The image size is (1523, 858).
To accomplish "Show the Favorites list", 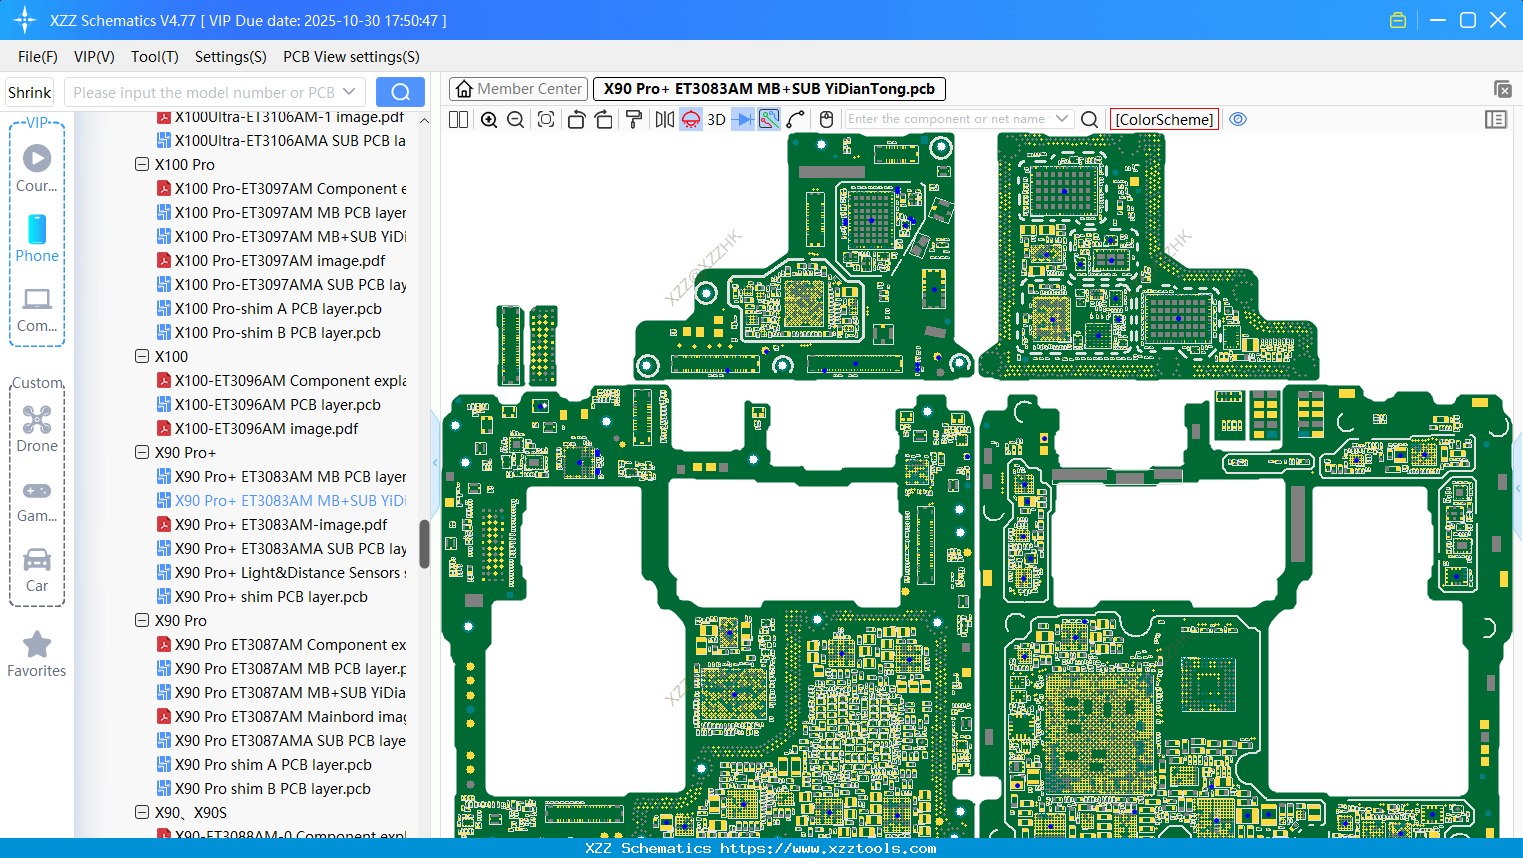I will pos(37,655).
